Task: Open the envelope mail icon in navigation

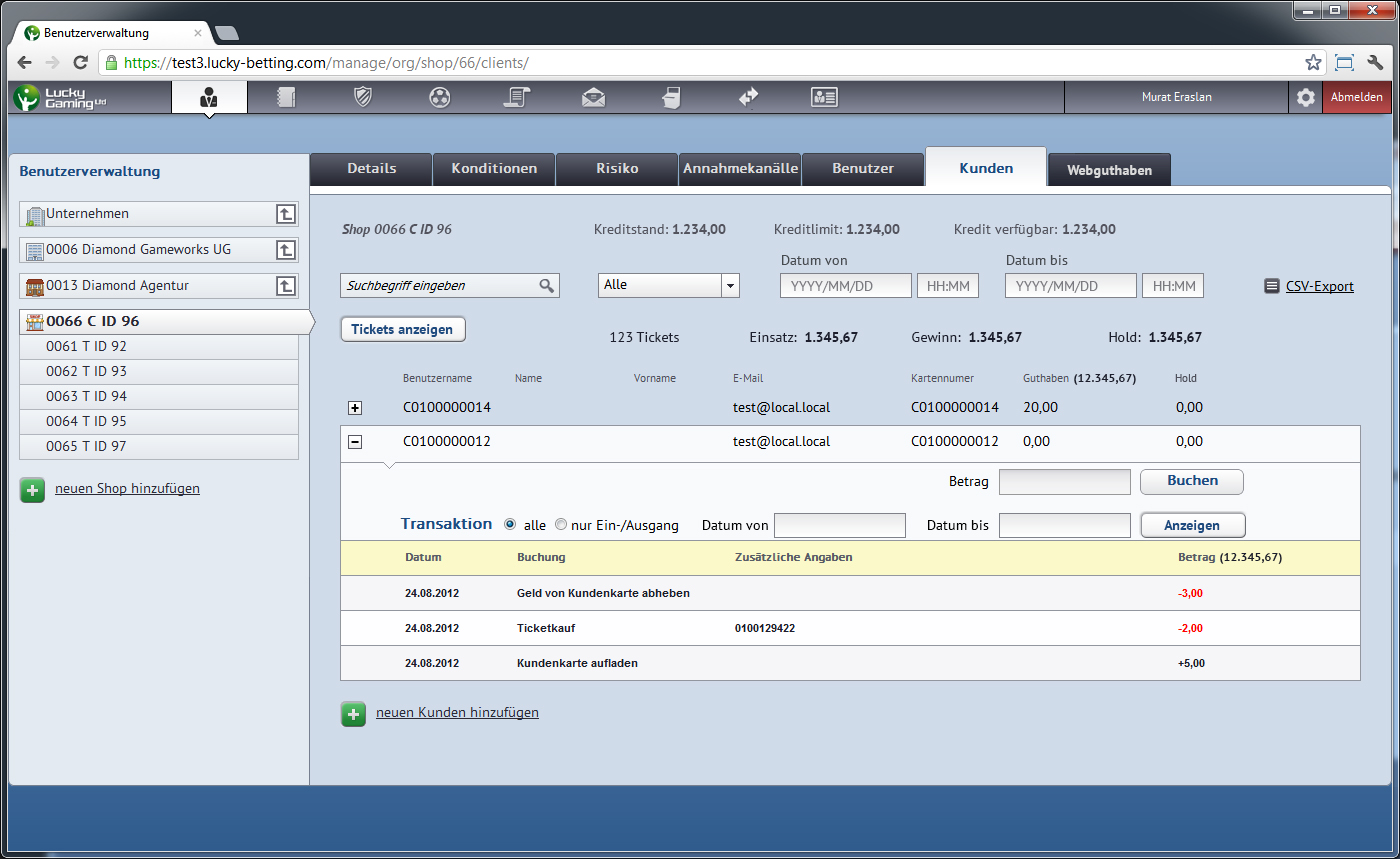Action: coord(594,97)
